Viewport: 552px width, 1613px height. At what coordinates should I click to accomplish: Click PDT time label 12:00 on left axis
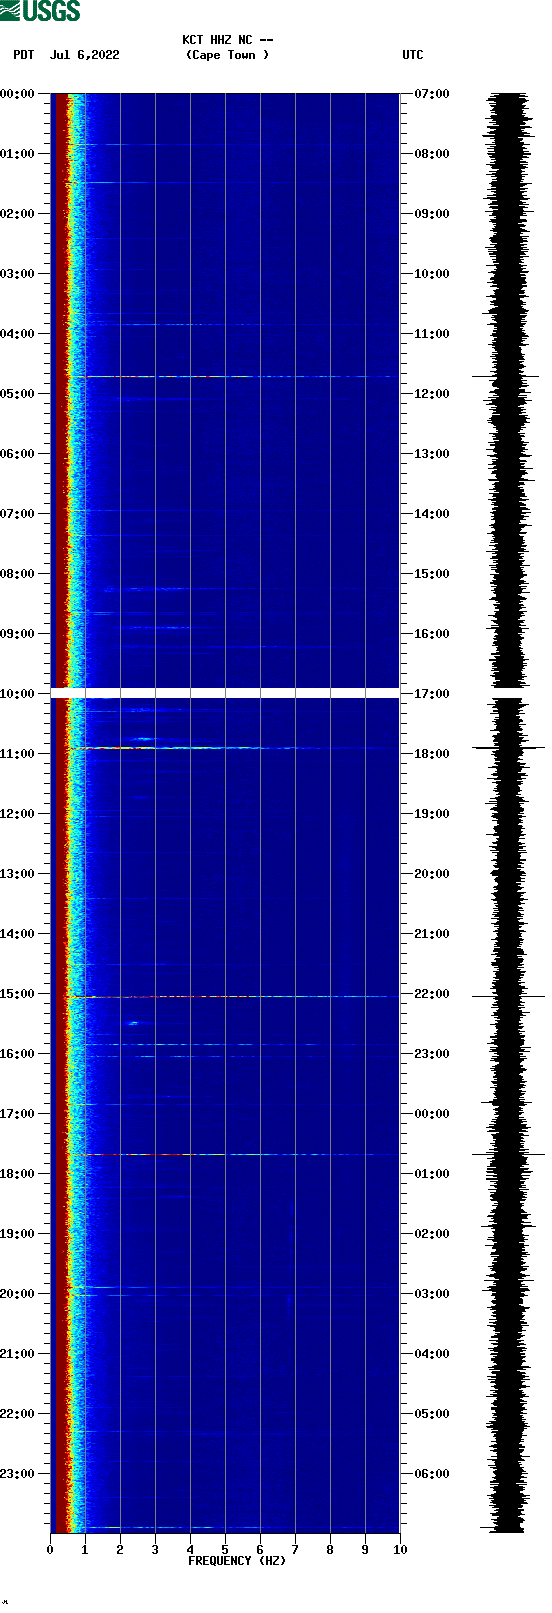[18, 814]
